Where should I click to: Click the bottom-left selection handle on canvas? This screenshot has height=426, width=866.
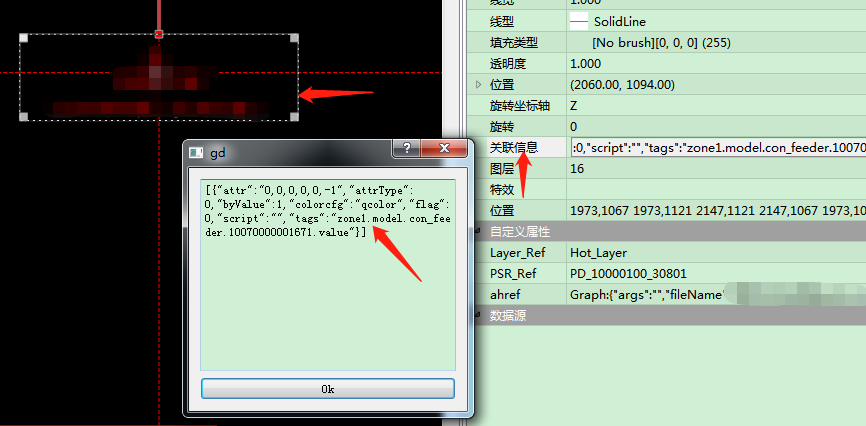[23, 117]
